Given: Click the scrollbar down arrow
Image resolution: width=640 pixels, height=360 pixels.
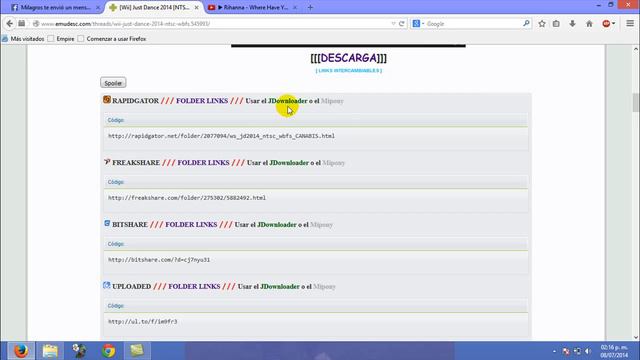Looking at the screenshot, I should point(636,337).
